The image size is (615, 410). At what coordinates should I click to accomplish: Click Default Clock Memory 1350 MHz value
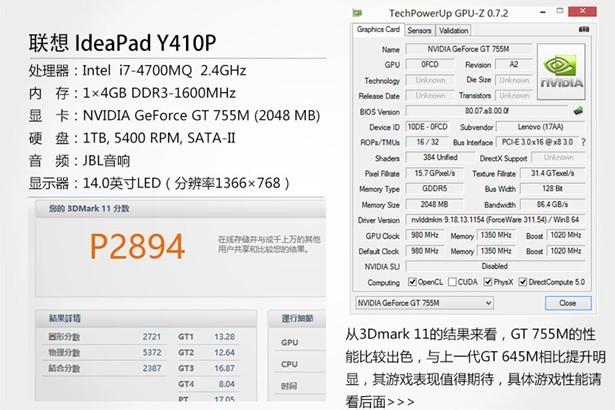point(496,251)
